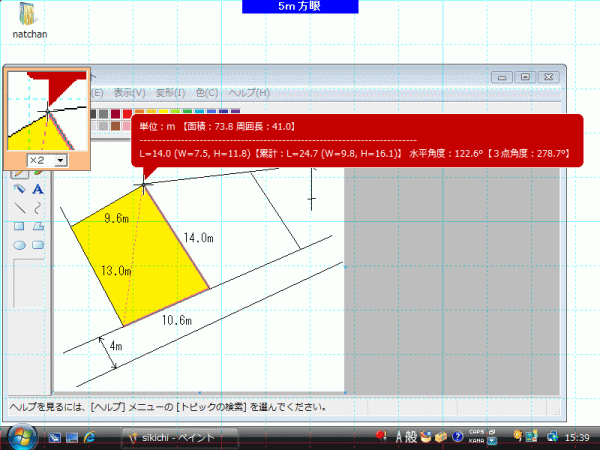
Task: Click the magnifier preview thumbnail
Action: (x=47, y=110)
